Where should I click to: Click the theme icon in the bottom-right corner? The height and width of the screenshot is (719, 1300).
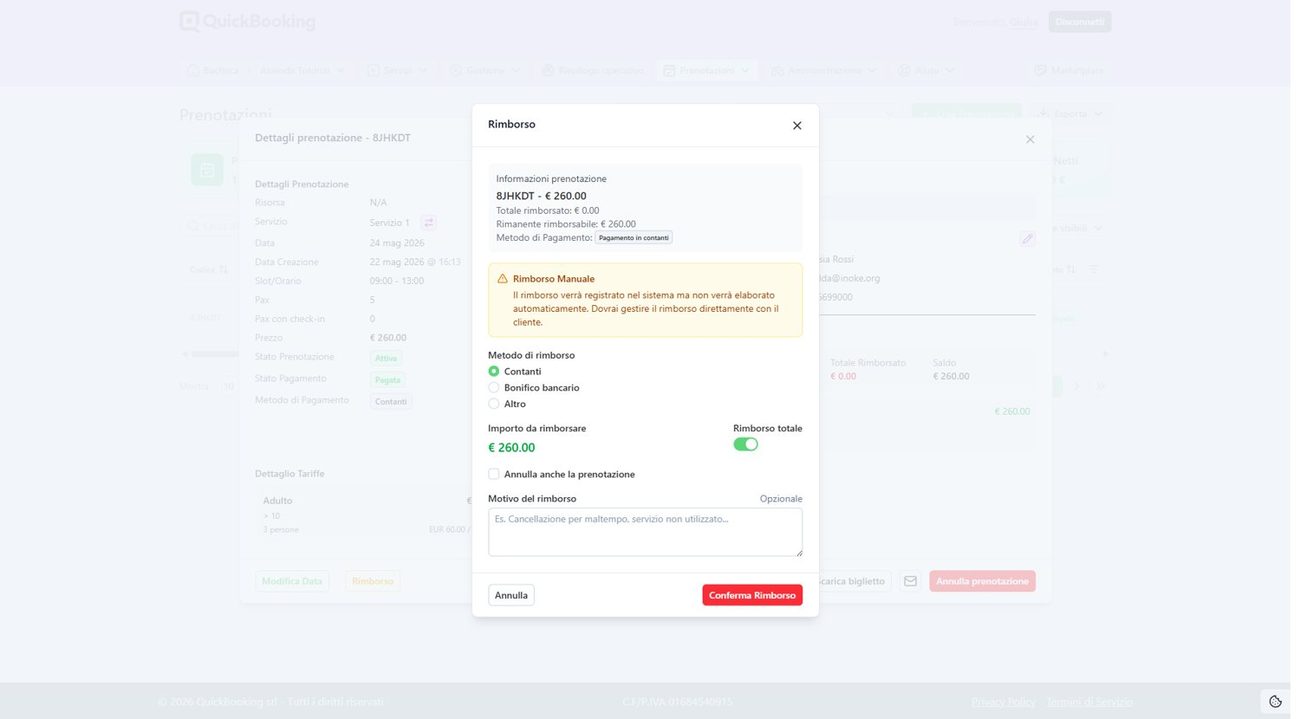pos(1275,701)
